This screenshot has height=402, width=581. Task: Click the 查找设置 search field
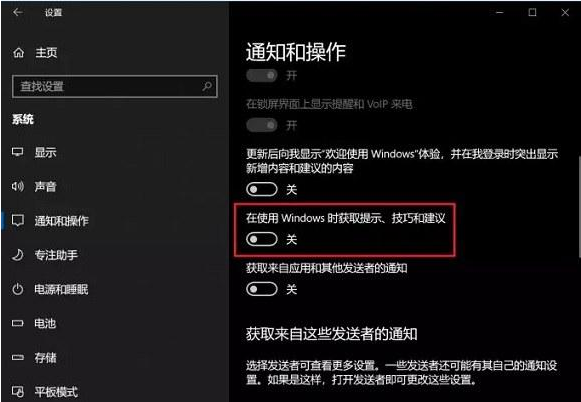tap(115, 86)
